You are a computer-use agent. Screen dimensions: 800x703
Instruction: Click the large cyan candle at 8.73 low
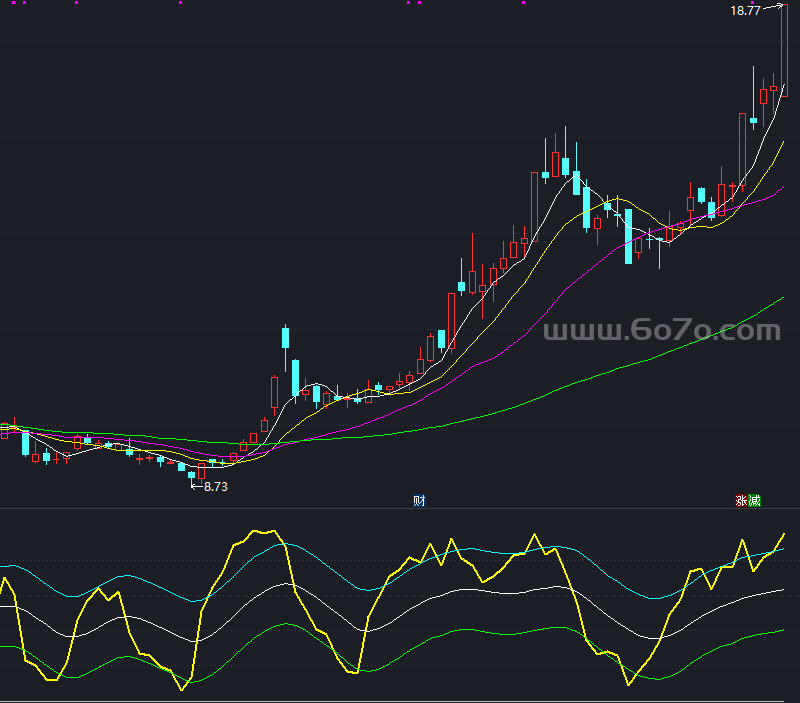pos(191,478)
